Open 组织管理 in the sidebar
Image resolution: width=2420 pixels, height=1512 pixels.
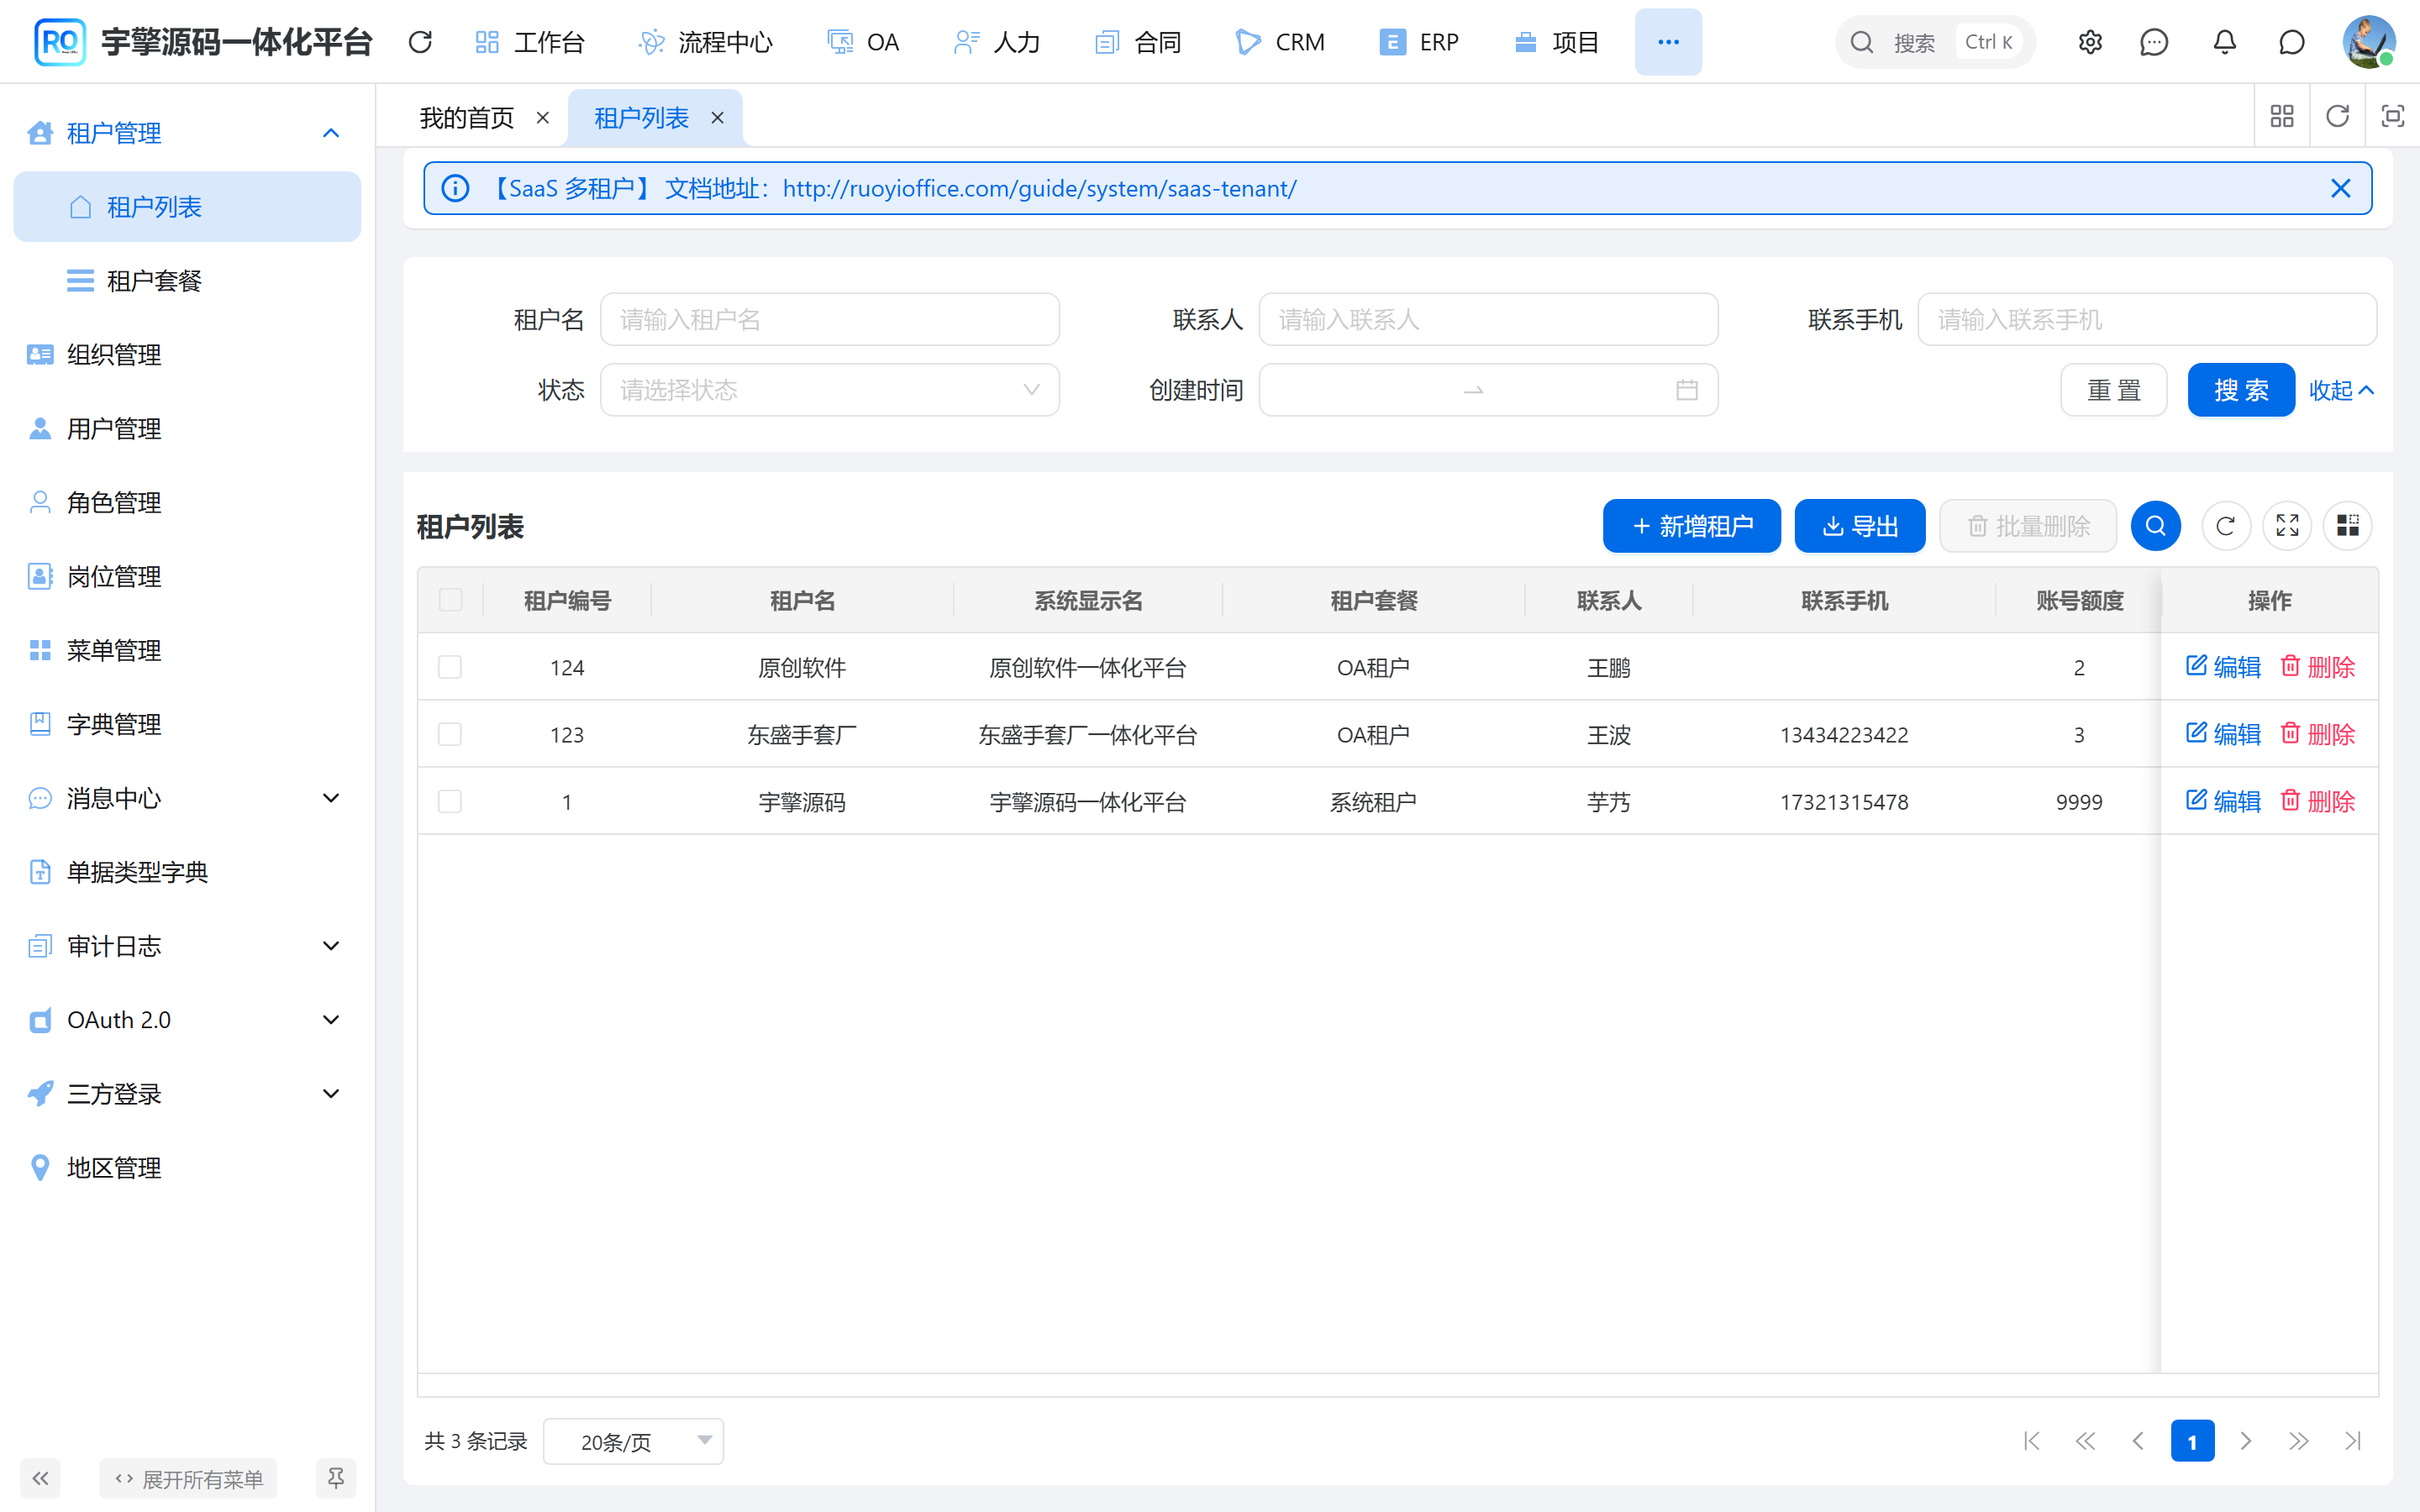(187, 355)
